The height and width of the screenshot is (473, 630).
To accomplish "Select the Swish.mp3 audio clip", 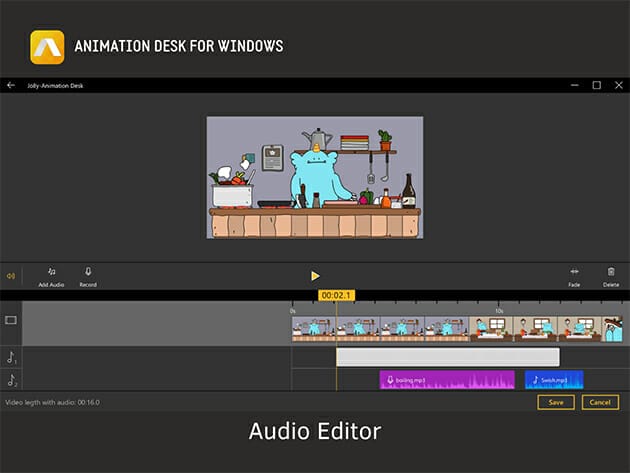I will (x=554, y=380).
